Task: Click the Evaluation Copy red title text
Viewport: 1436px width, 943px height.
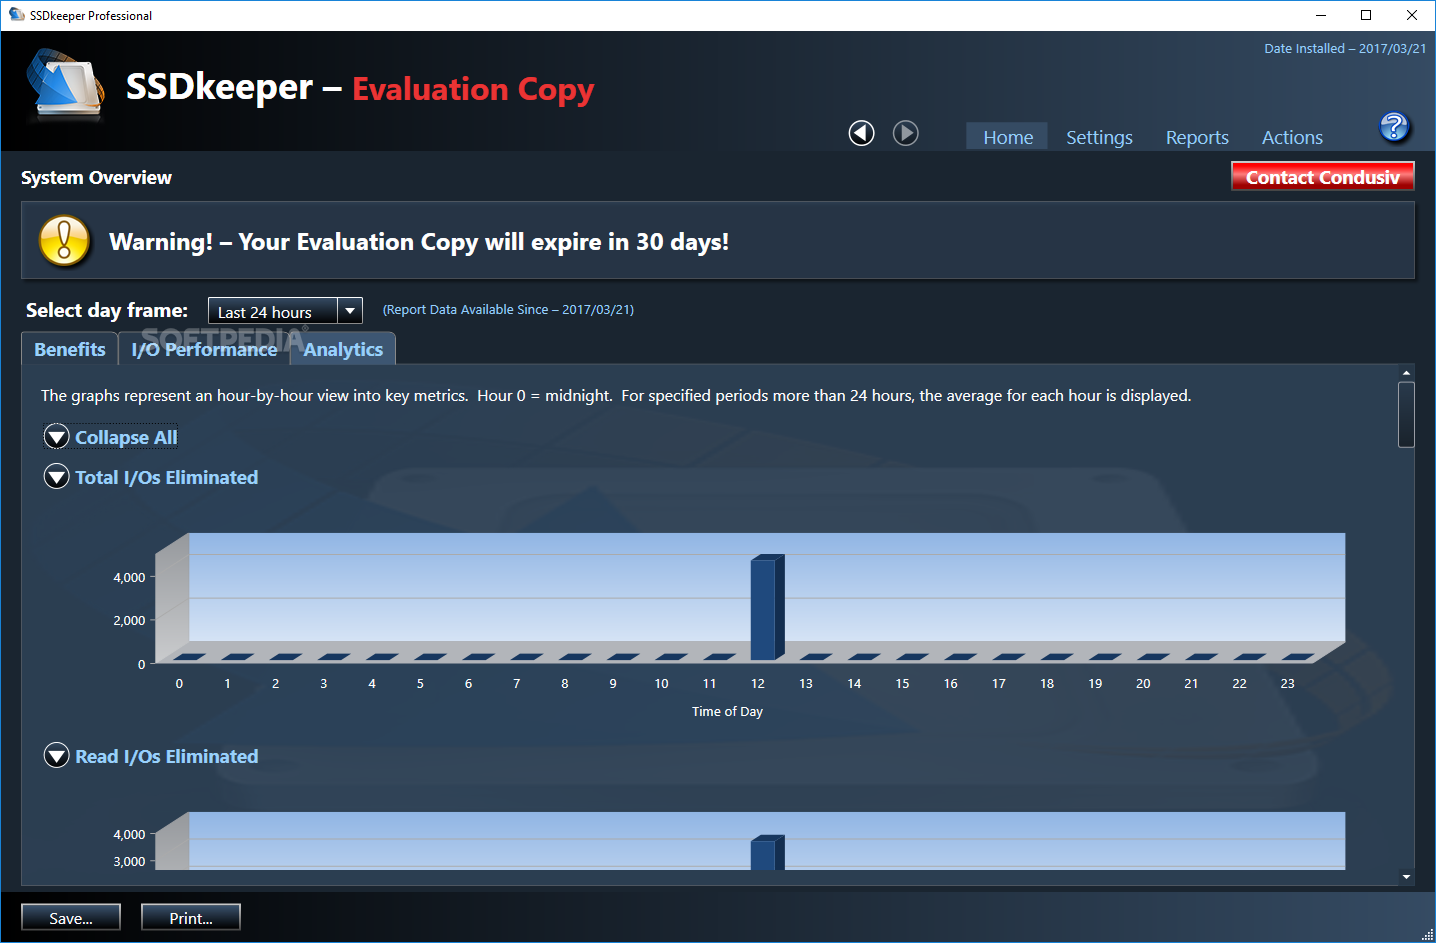Action: [473, 89]
